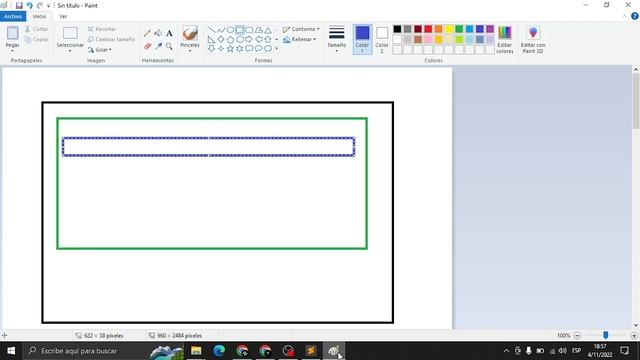Open the notification center icon
The image size is (640, 360).
click(x=624, y=351)
